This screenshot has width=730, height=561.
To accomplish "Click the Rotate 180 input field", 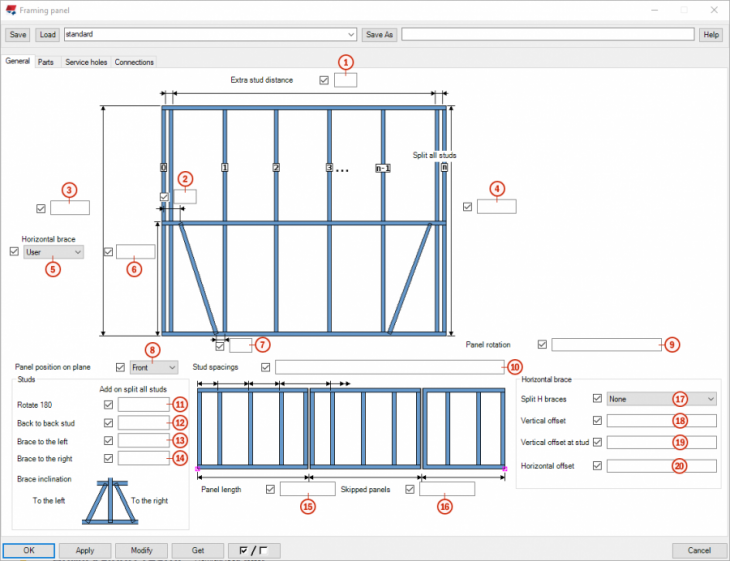I will 143,405.
